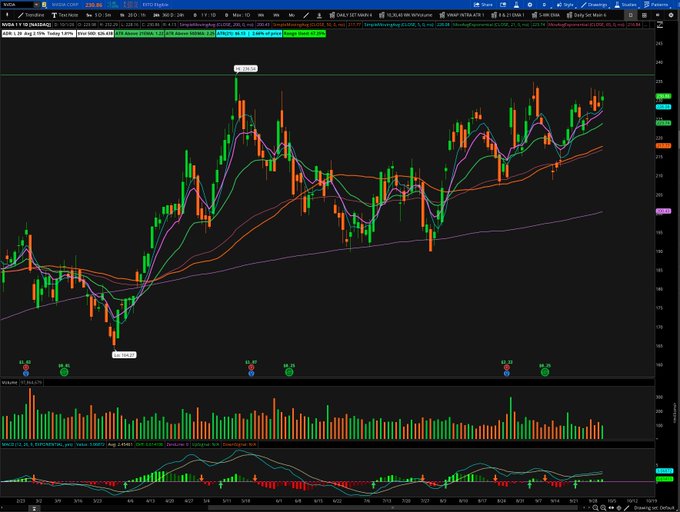The width and height of the screenshot is (680, 512).
Task: Click the pointer cursor tool icon
Action: (x=7, y=15)
